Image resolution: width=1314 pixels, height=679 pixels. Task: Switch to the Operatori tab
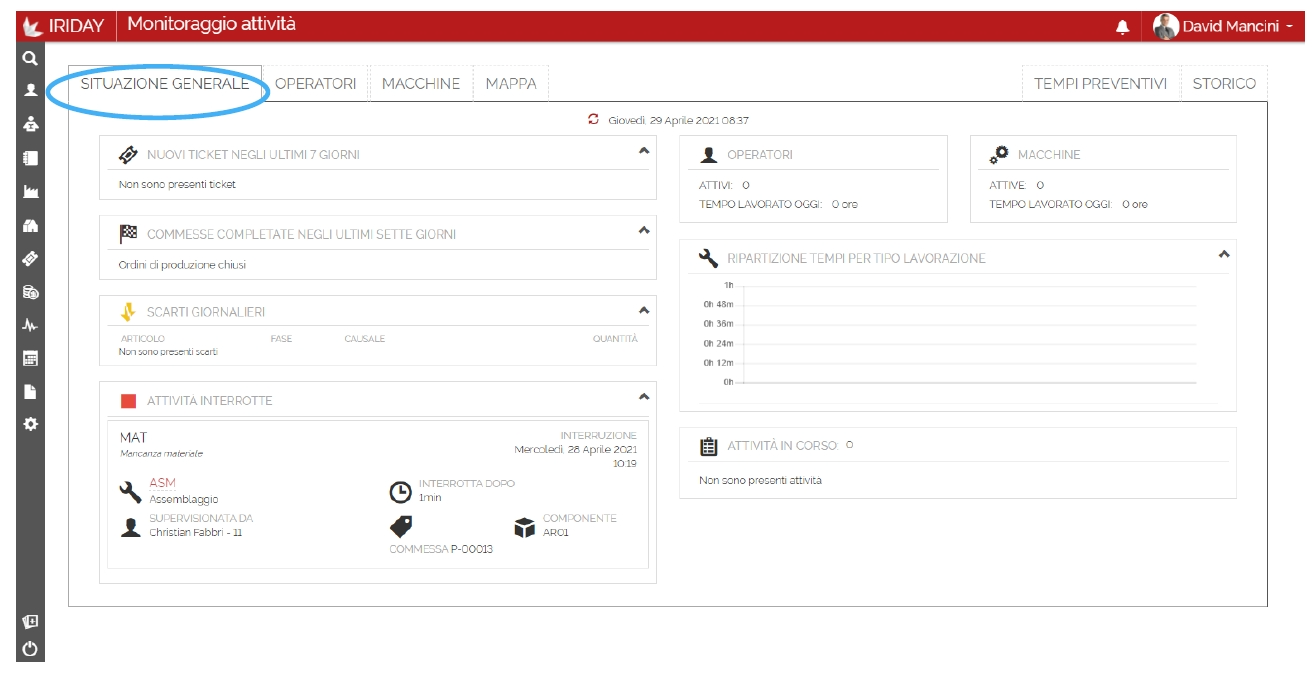point(315,84)
